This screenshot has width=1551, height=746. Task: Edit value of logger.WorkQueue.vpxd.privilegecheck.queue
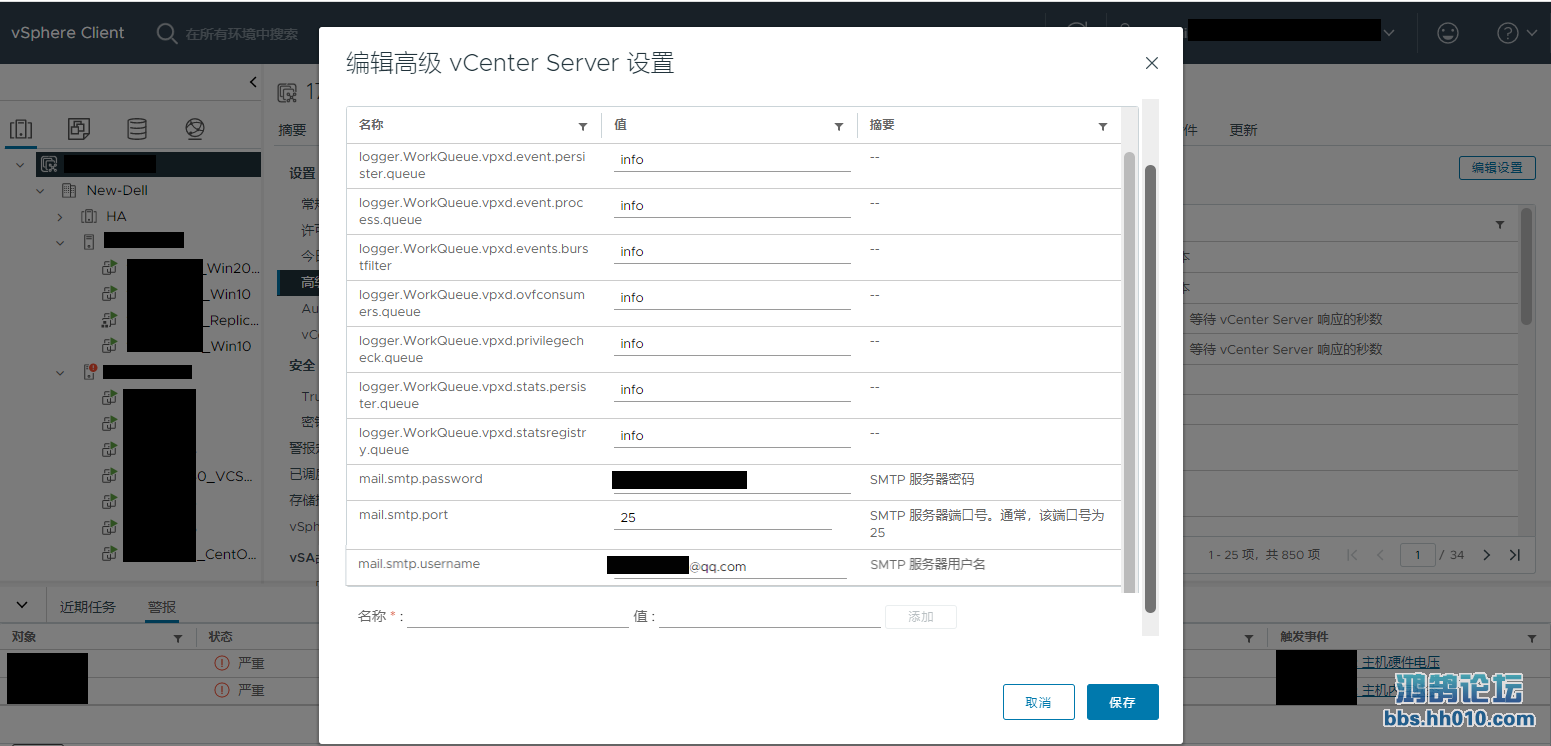click(x=732, y=344)
